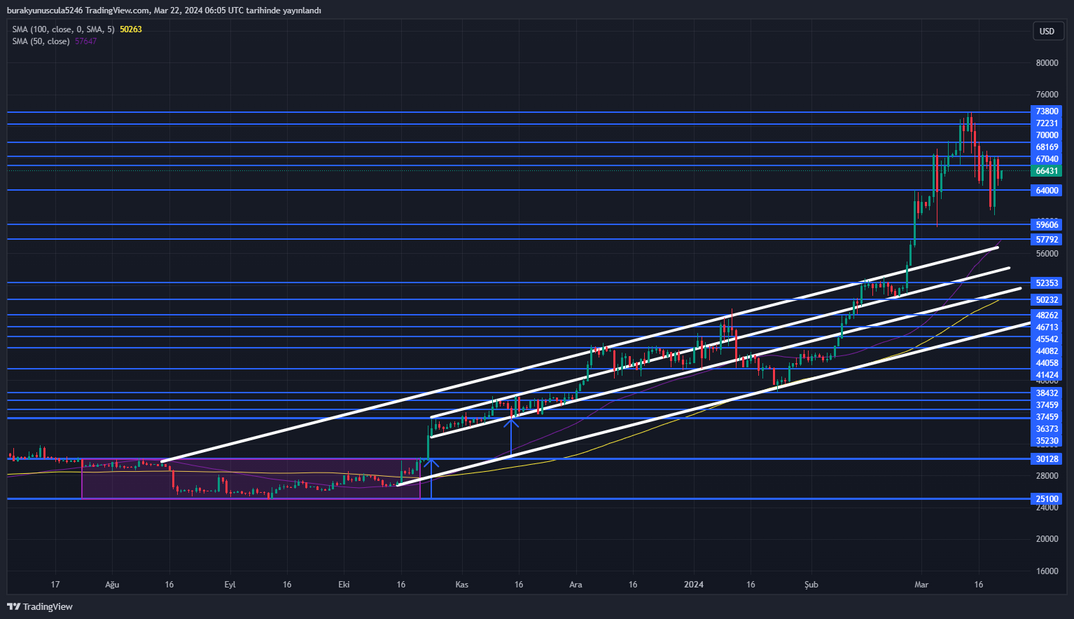Select the 44082 price level label

coord(1047,351)
